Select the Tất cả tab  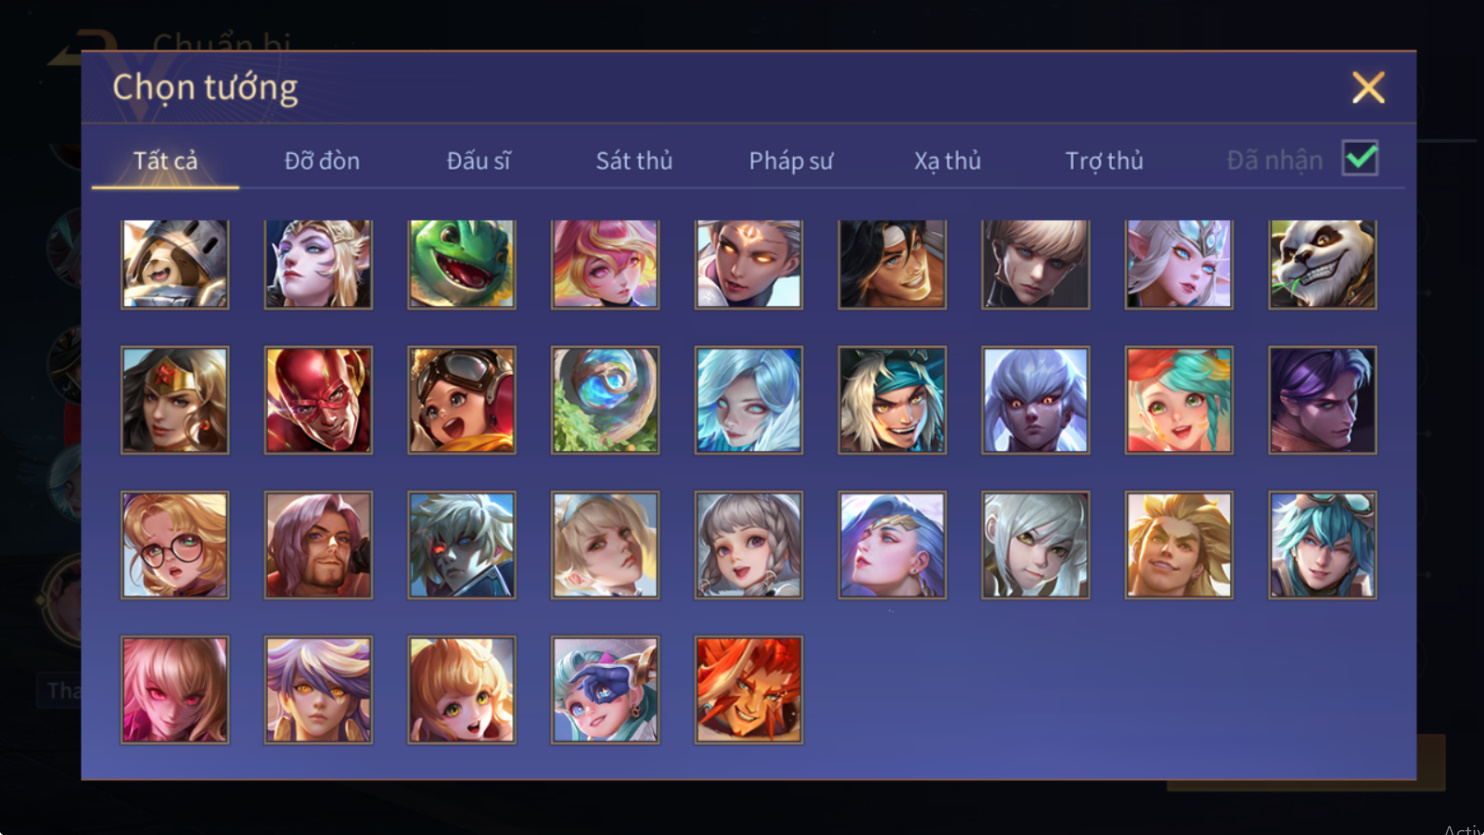[x=166, y=160]
